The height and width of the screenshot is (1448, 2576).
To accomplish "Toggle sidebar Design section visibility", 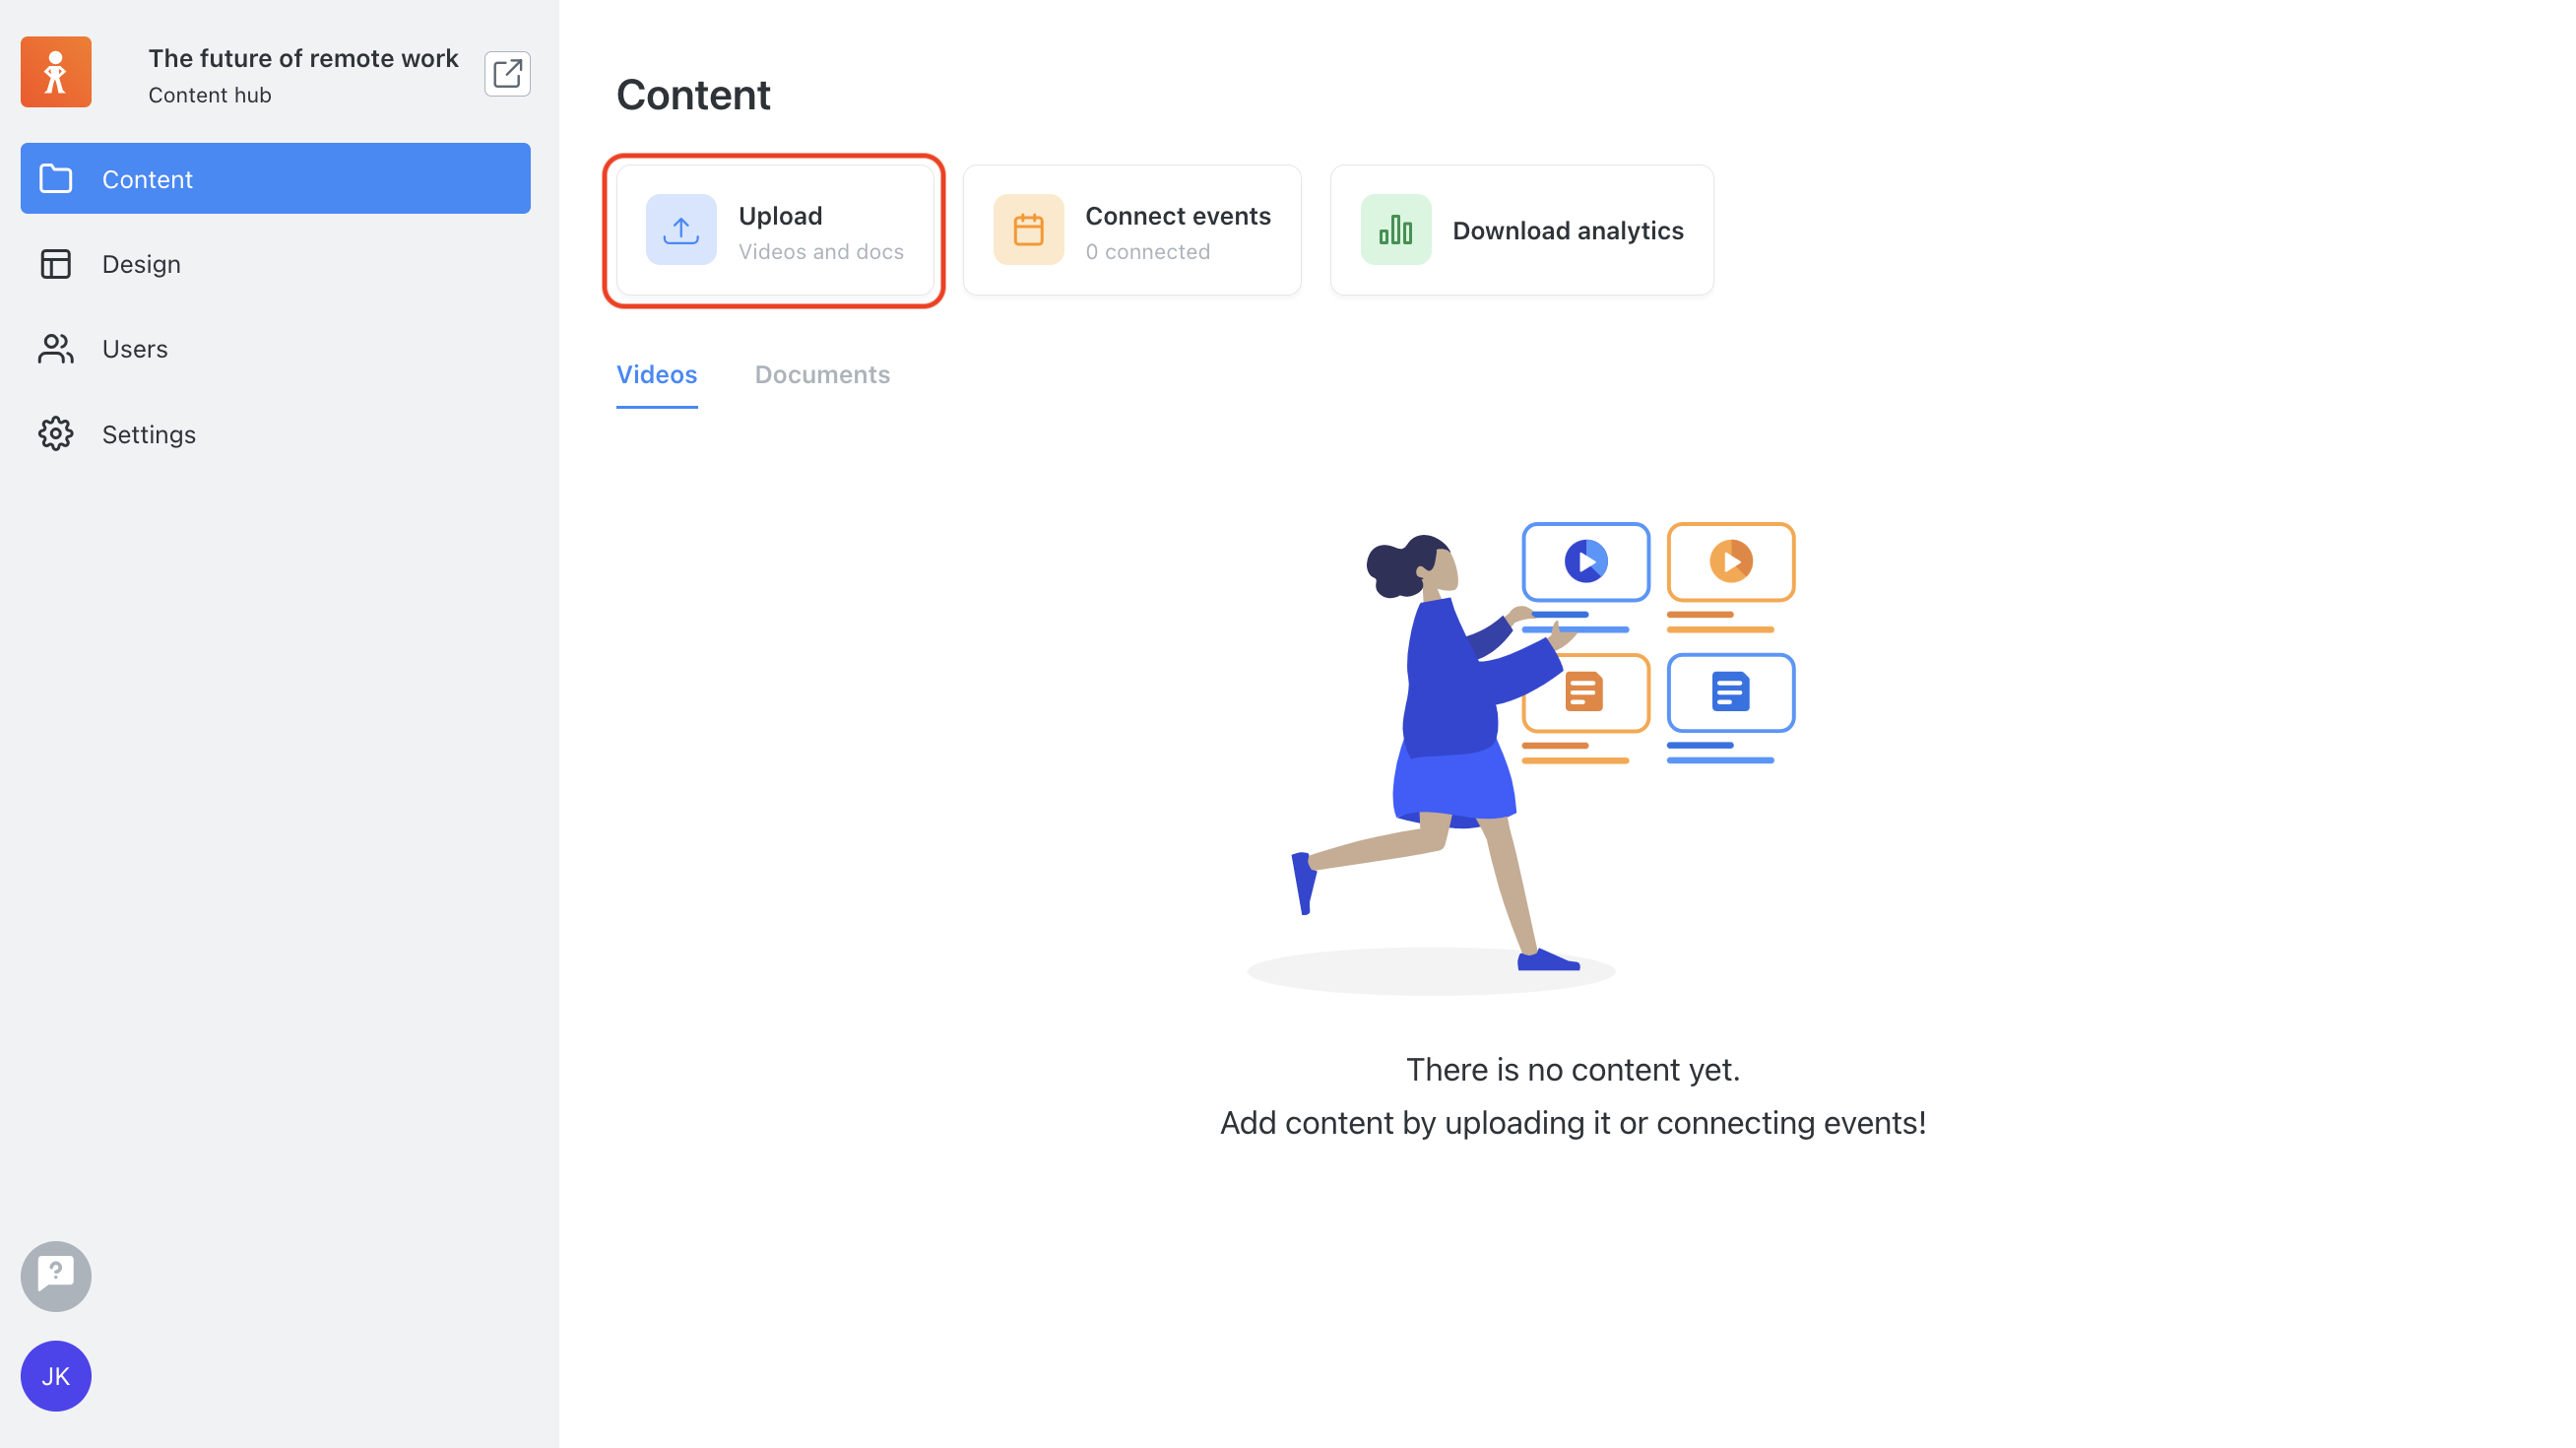I will point(276,264).
